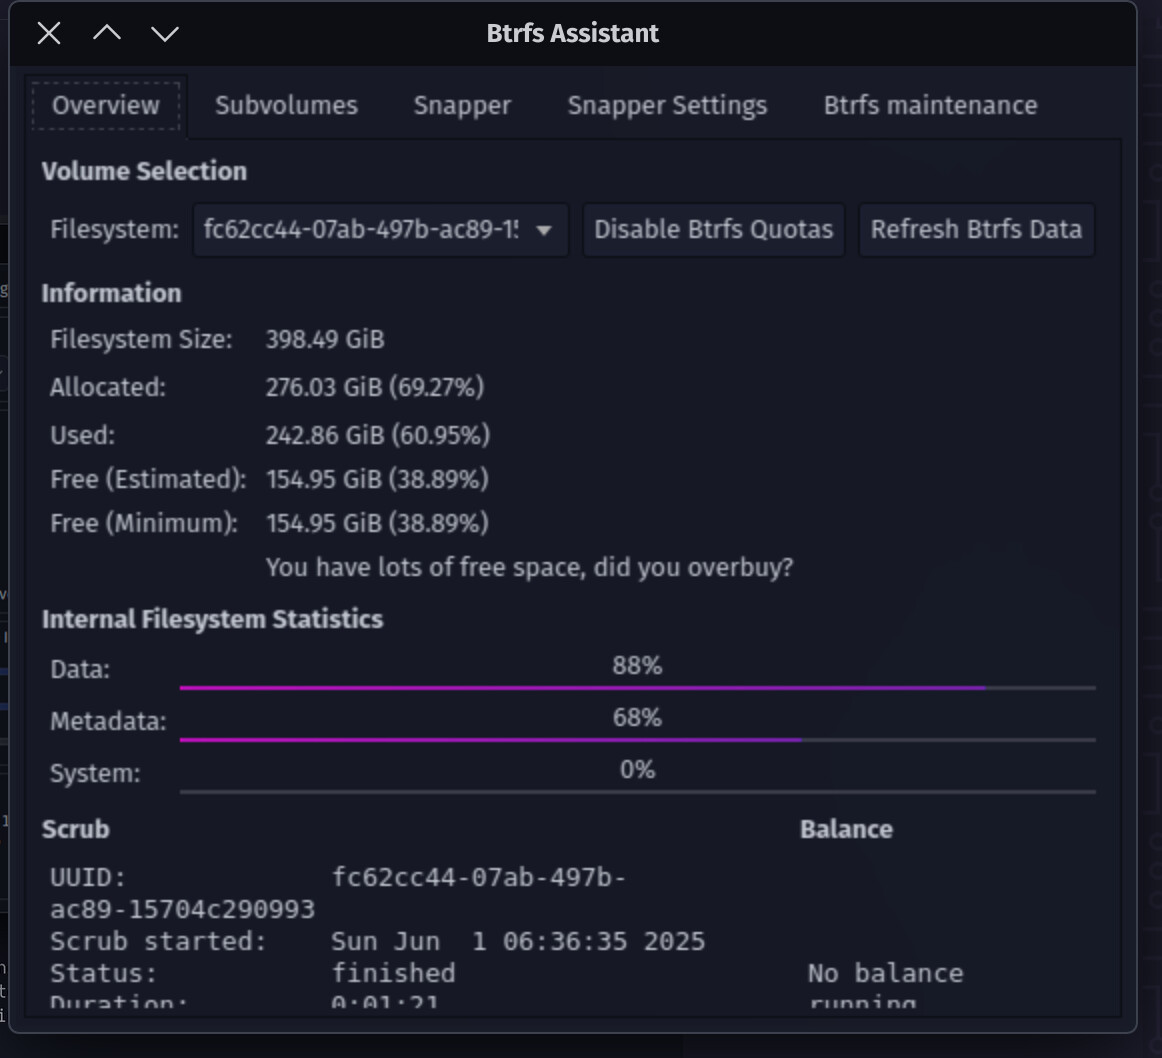Screen dimensions: 1162x1058
Task: Click the Btrfs Assistant window title
Action: [572, 33]
